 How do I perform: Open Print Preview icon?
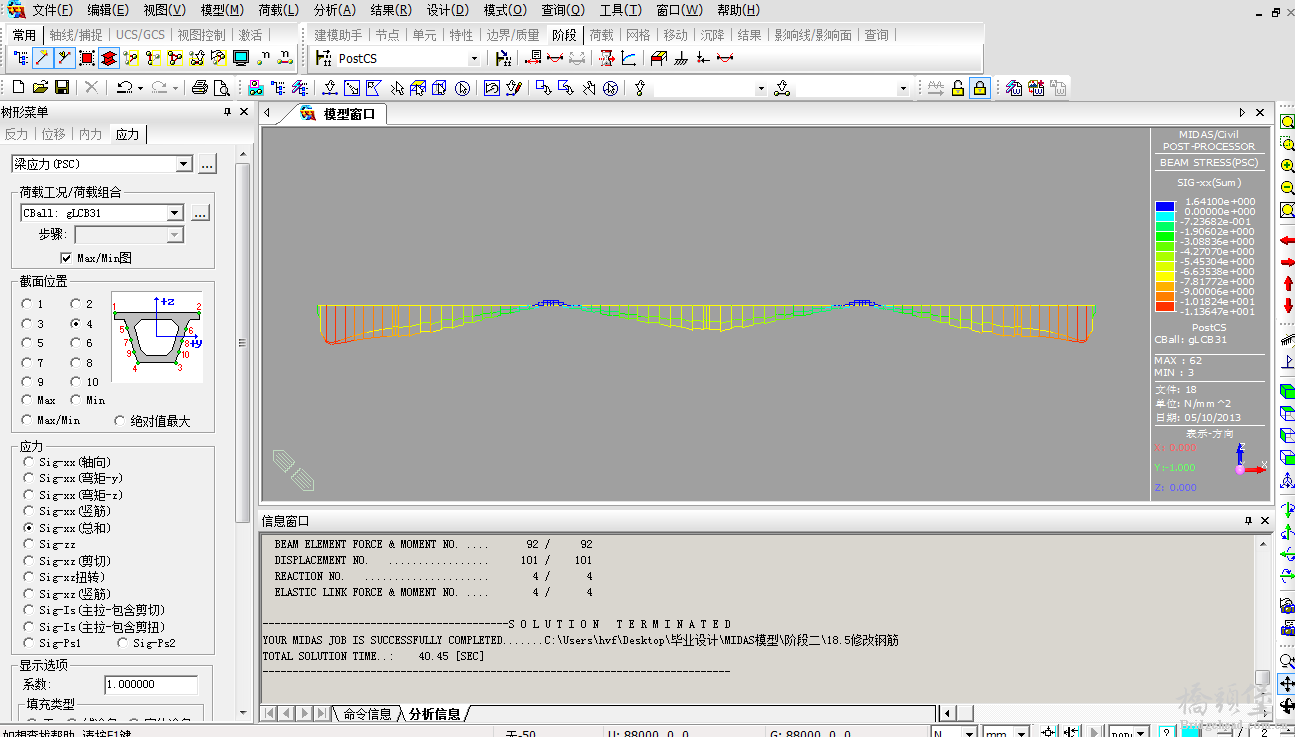(221, 88)
